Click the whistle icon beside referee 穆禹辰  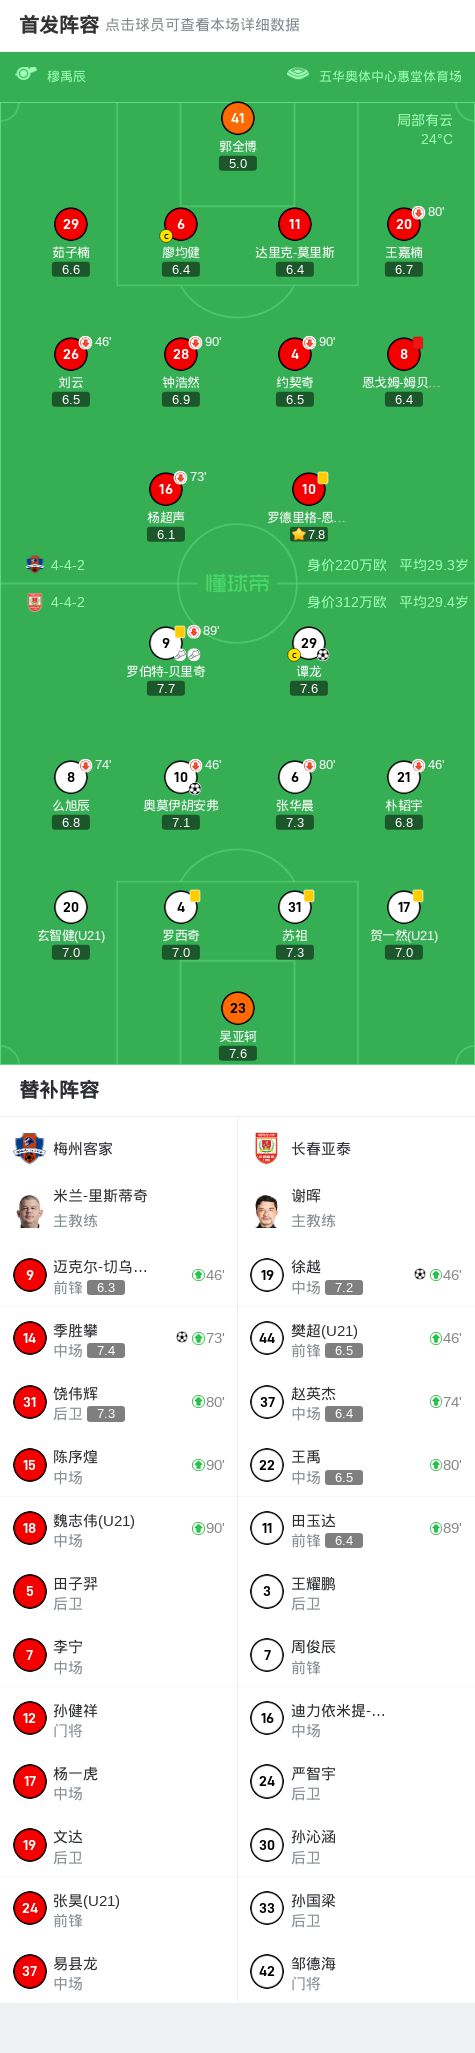point(27,75)
